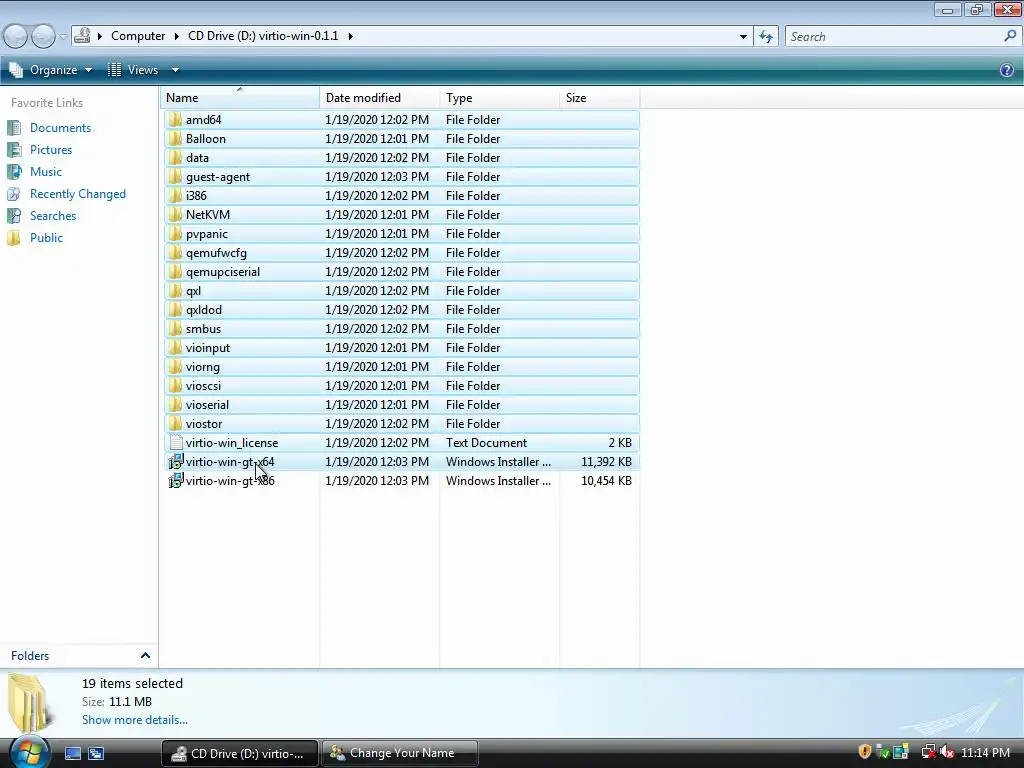Open Recently Changed favorite link

(78, 194)
